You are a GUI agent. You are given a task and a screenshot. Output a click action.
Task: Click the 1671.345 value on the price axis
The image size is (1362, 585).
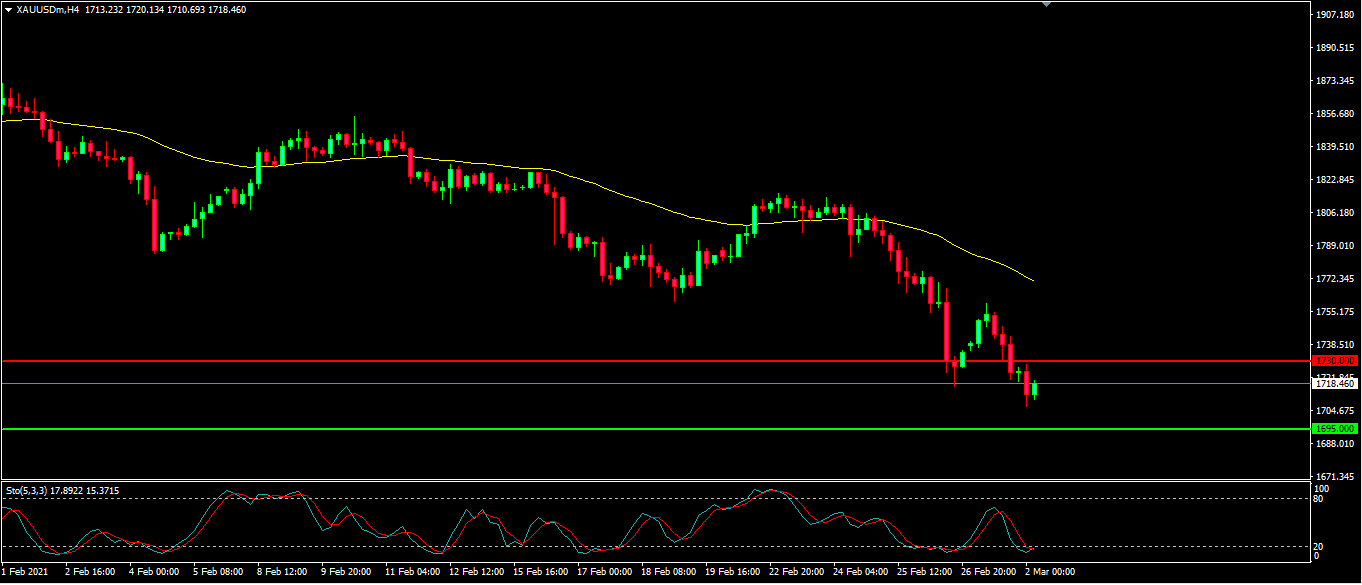[1334, 476]
